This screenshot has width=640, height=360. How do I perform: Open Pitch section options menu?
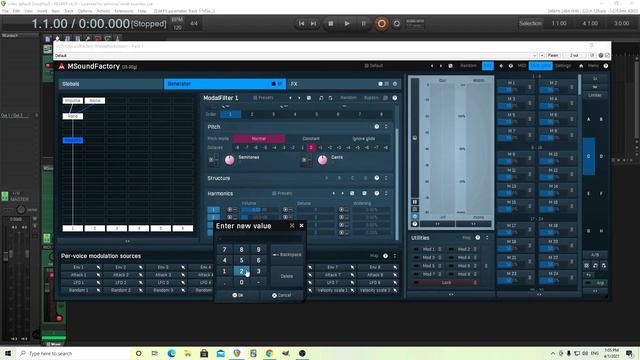tap(386, 127)
